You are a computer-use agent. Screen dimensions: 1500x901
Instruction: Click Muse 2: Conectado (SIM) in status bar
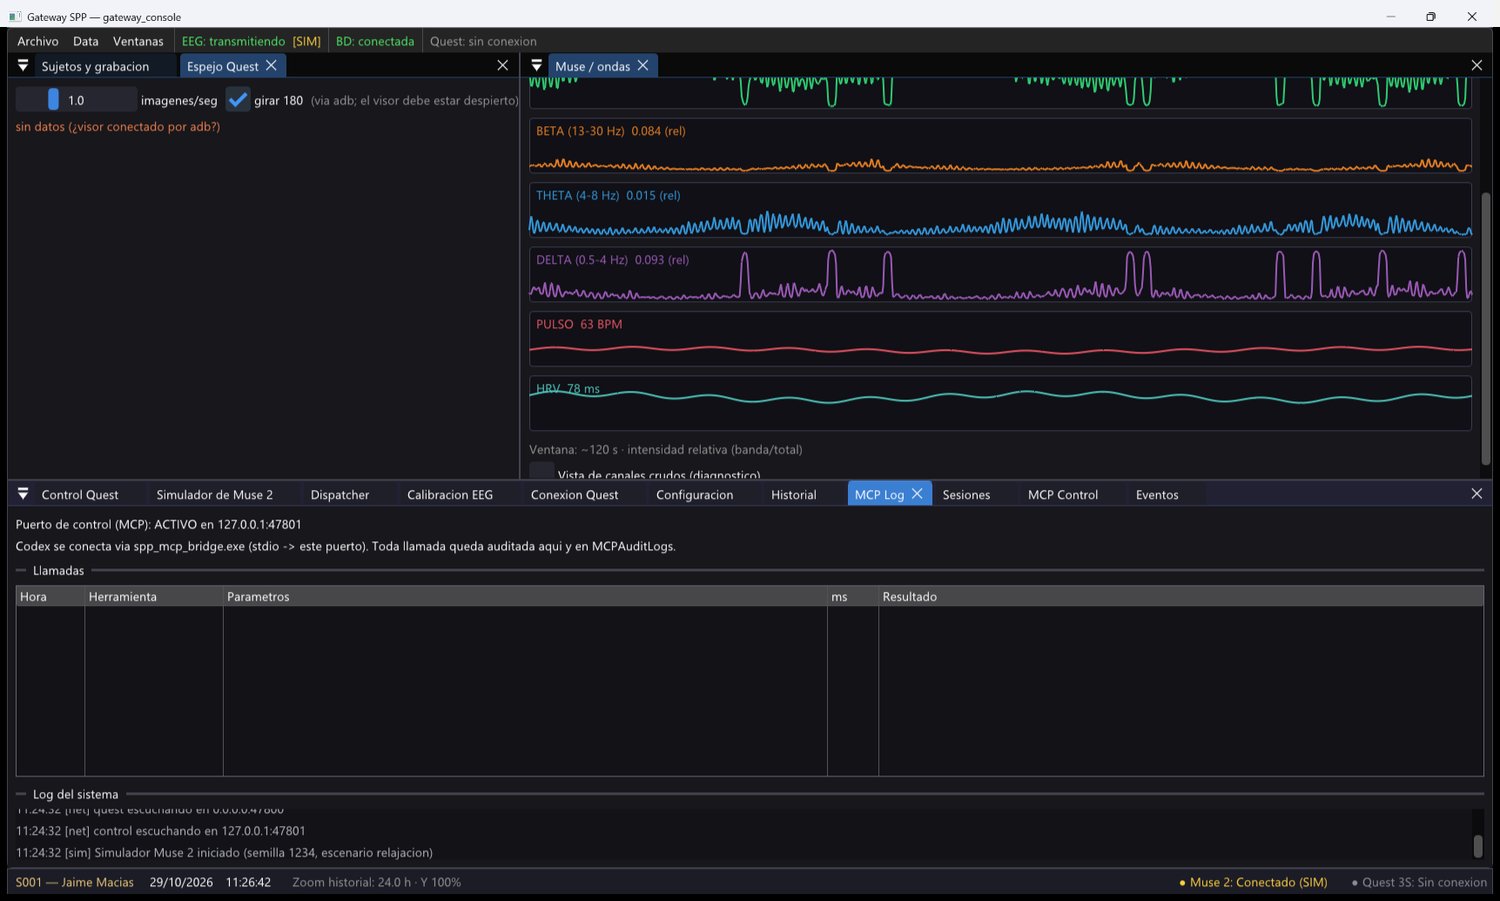(1253, 882)
